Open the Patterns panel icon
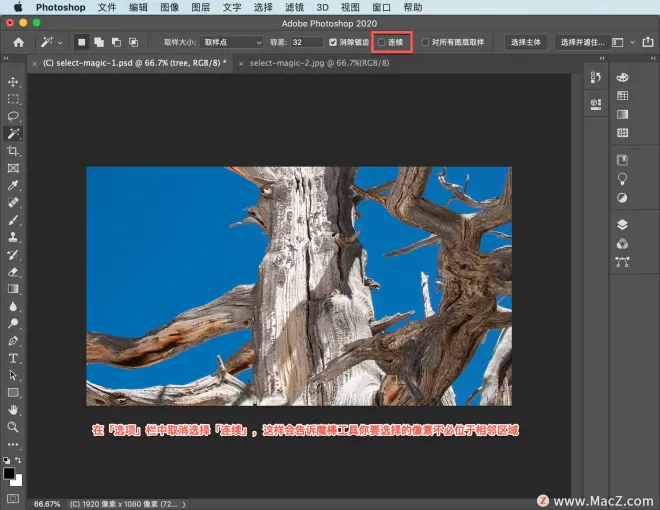Image resolution: width=660 pixels, height=510 pixels. click(x=622, y=133)
